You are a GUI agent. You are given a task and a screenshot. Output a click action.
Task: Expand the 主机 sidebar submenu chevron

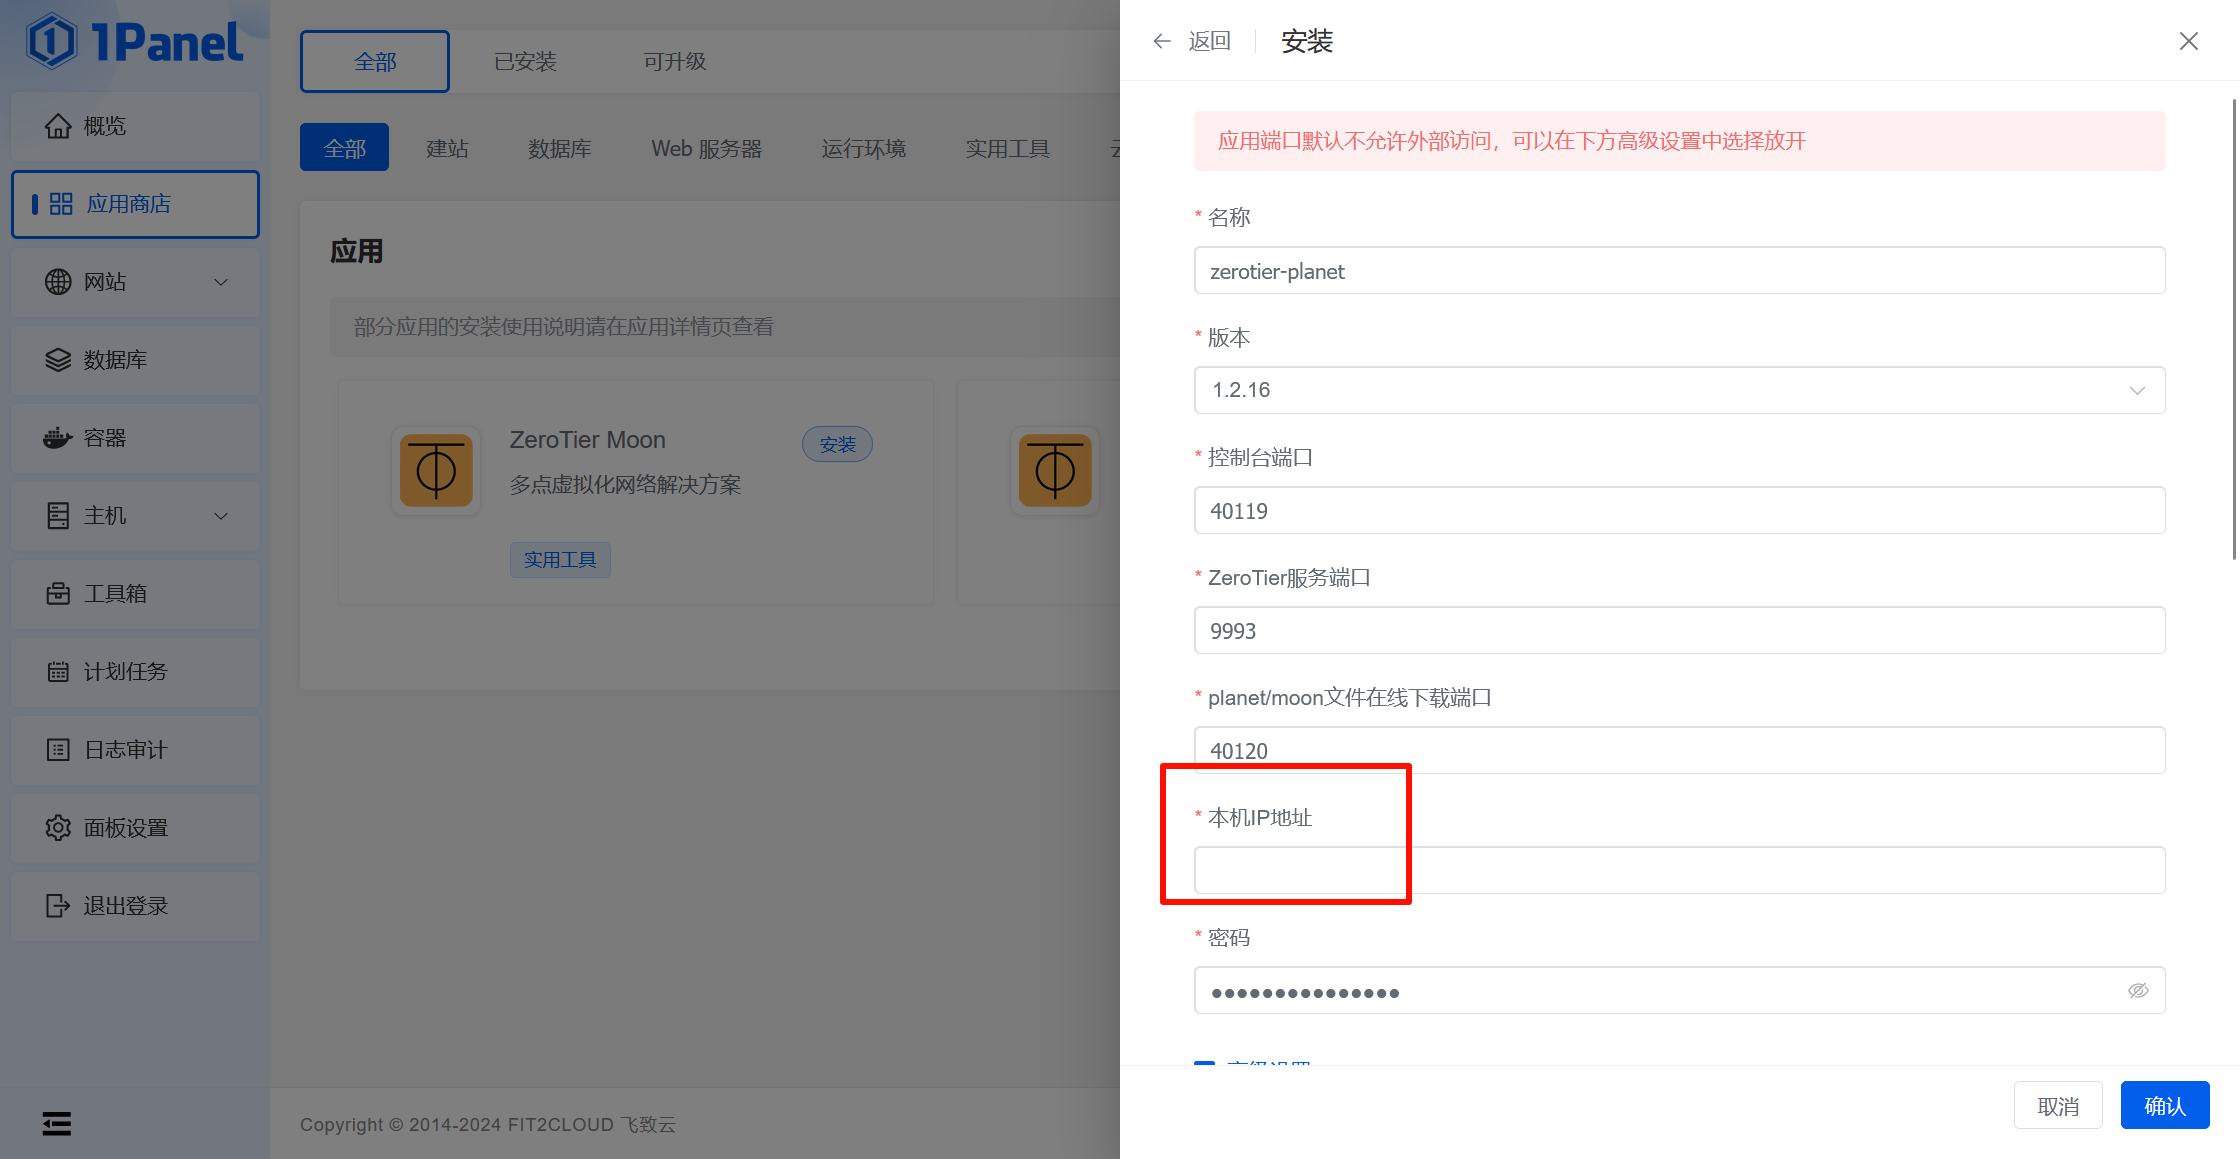(221, 516)
